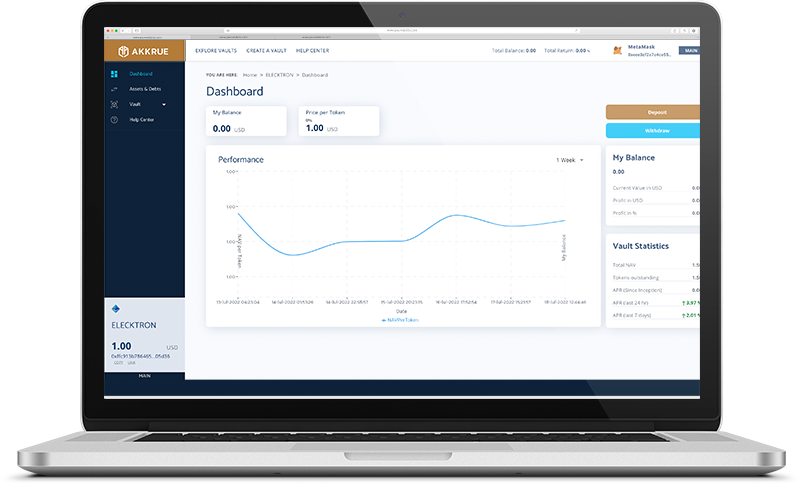The width and height of the screenshot is (800, 484).
Task: Toggle the NAVPerToken chart legend
Action: coord(401,320)
